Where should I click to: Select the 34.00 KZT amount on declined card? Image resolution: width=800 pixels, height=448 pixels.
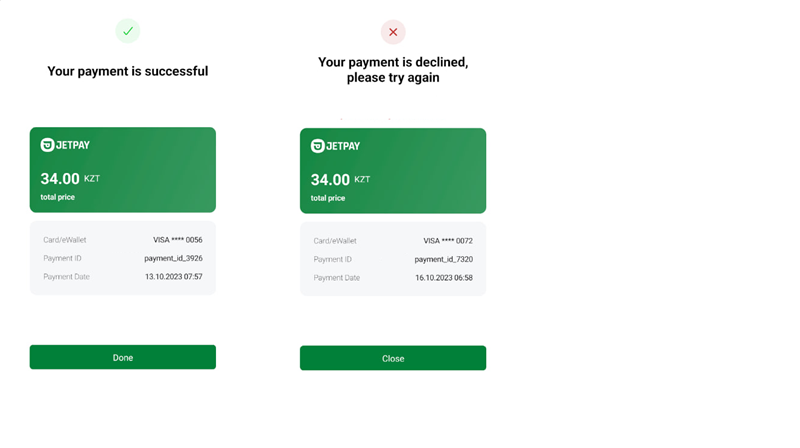pos(340,180)
